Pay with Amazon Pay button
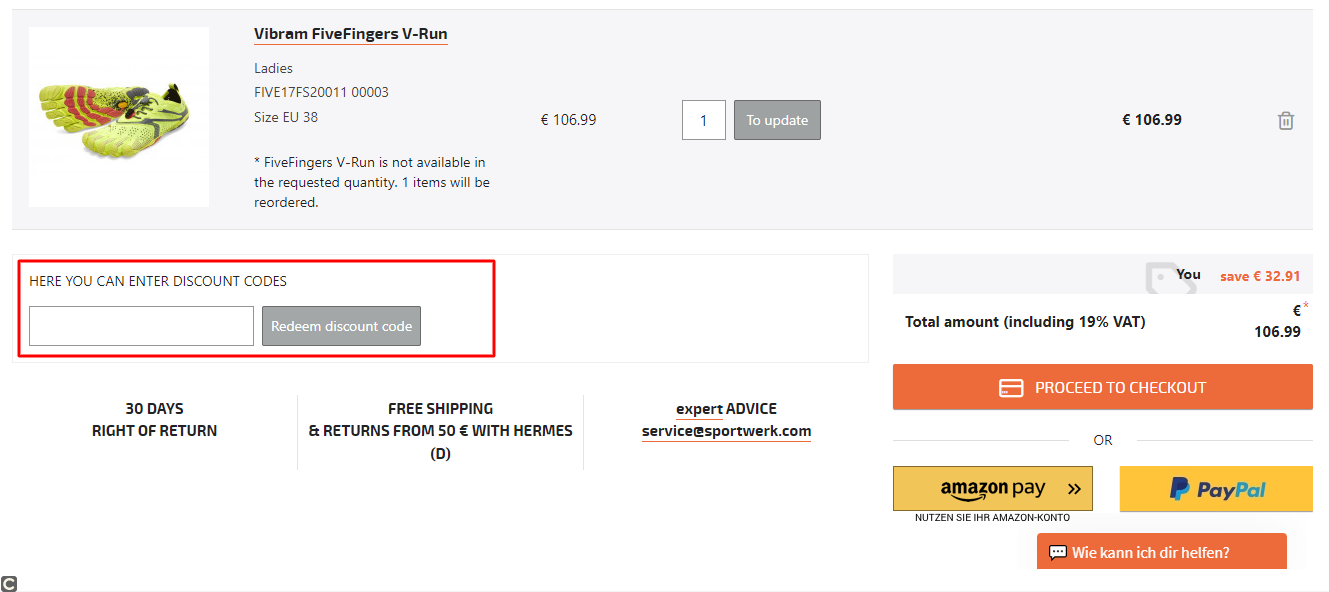Viewport: 1329px width, 592px height. [x=993, y=488]
